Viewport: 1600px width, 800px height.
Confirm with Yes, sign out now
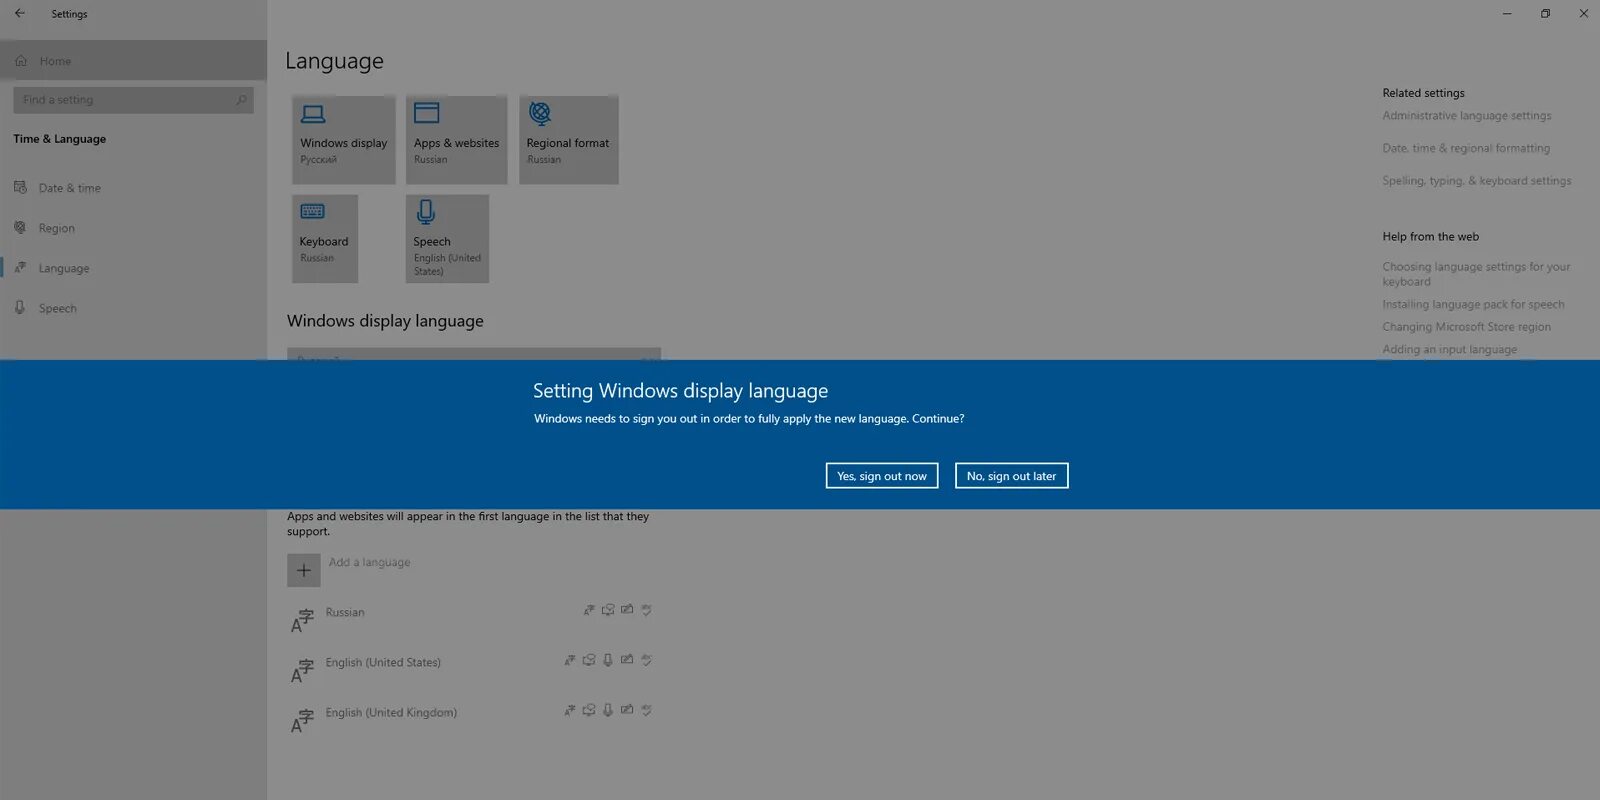881,476
